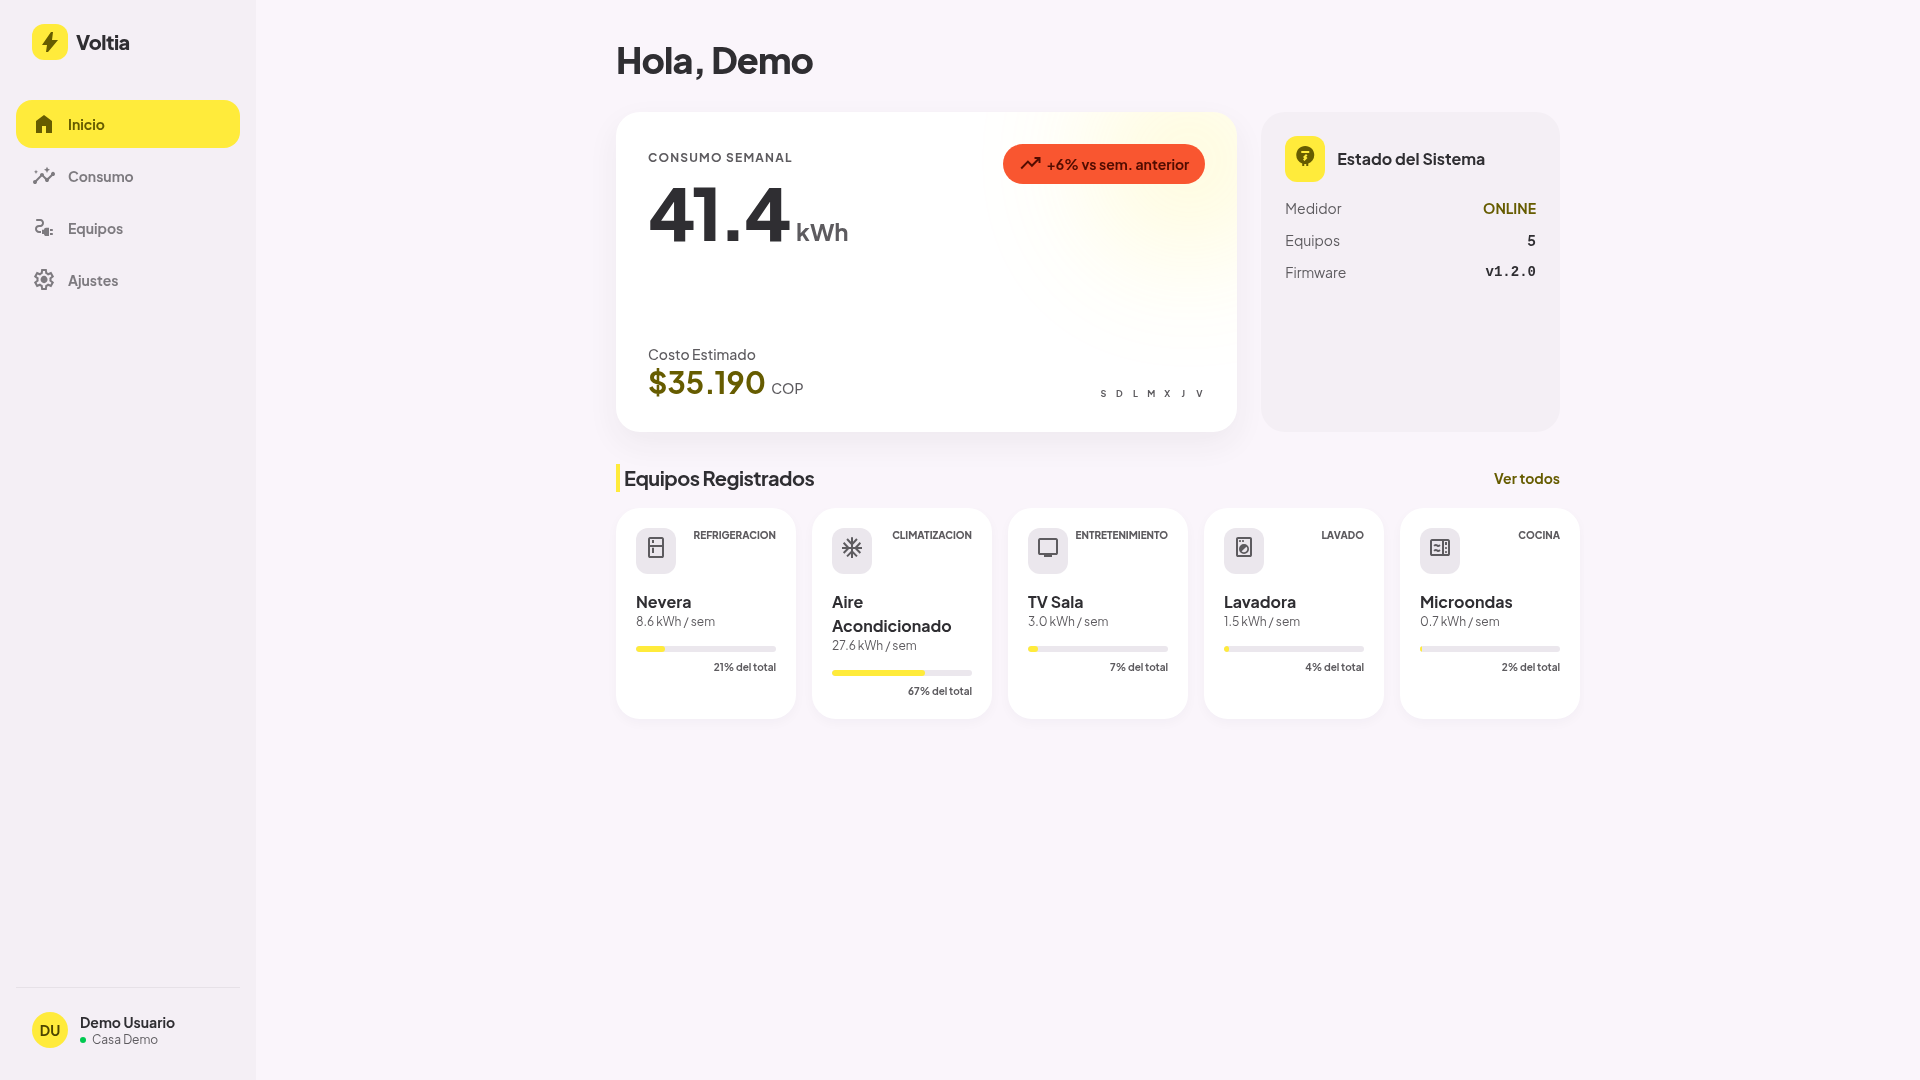
Task: Click the 41.4 weekly consumption value
Action: click(x=719, y=214)
